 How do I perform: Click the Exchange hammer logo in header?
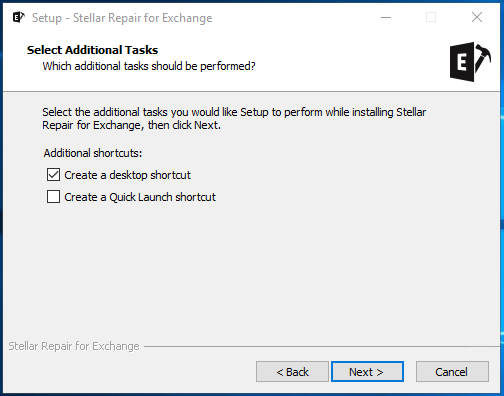(470, 62)
